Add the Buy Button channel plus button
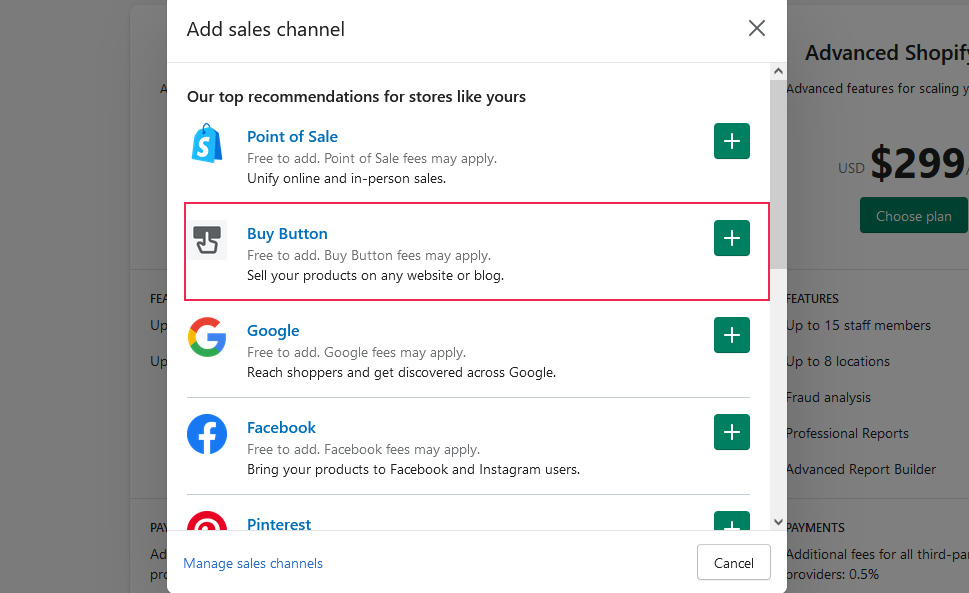 732,238
